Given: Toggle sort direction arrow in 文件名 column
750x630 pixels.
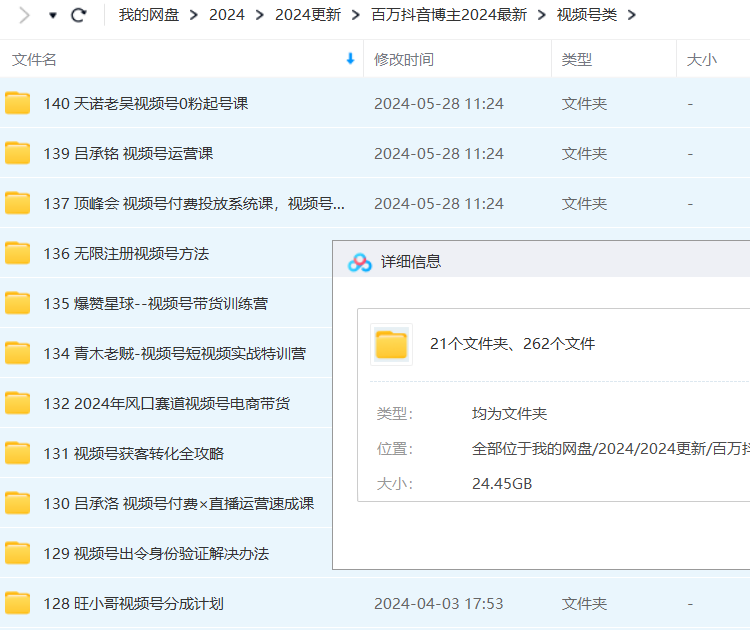Looking at the screenshot, I should click(350, 59).
